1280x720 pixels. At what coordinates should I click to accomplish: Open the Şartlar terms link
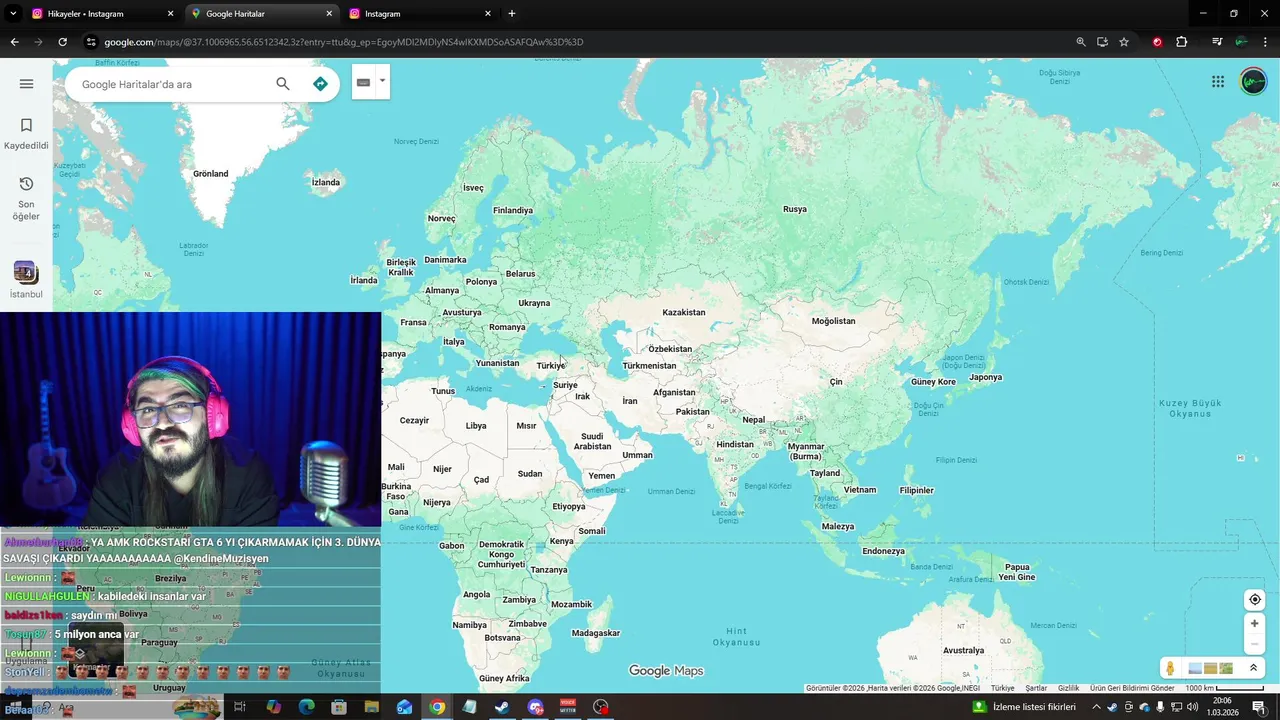1036,688
